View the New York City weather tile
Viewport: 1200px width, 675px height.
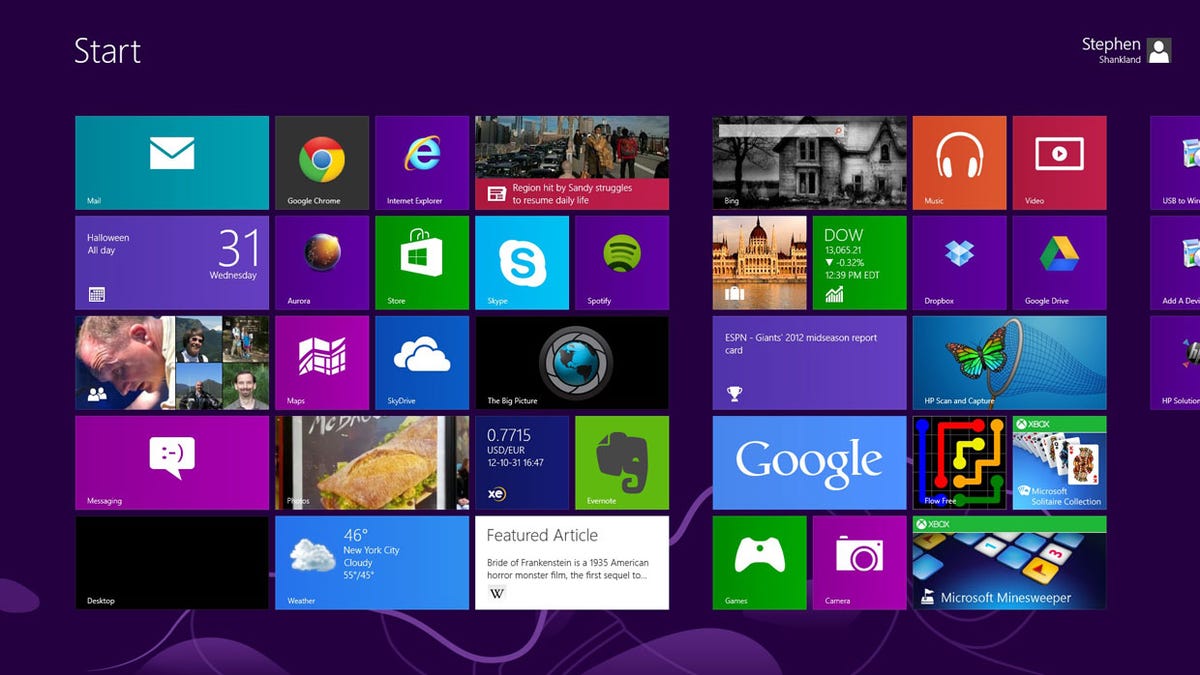[x=371, y=563]
